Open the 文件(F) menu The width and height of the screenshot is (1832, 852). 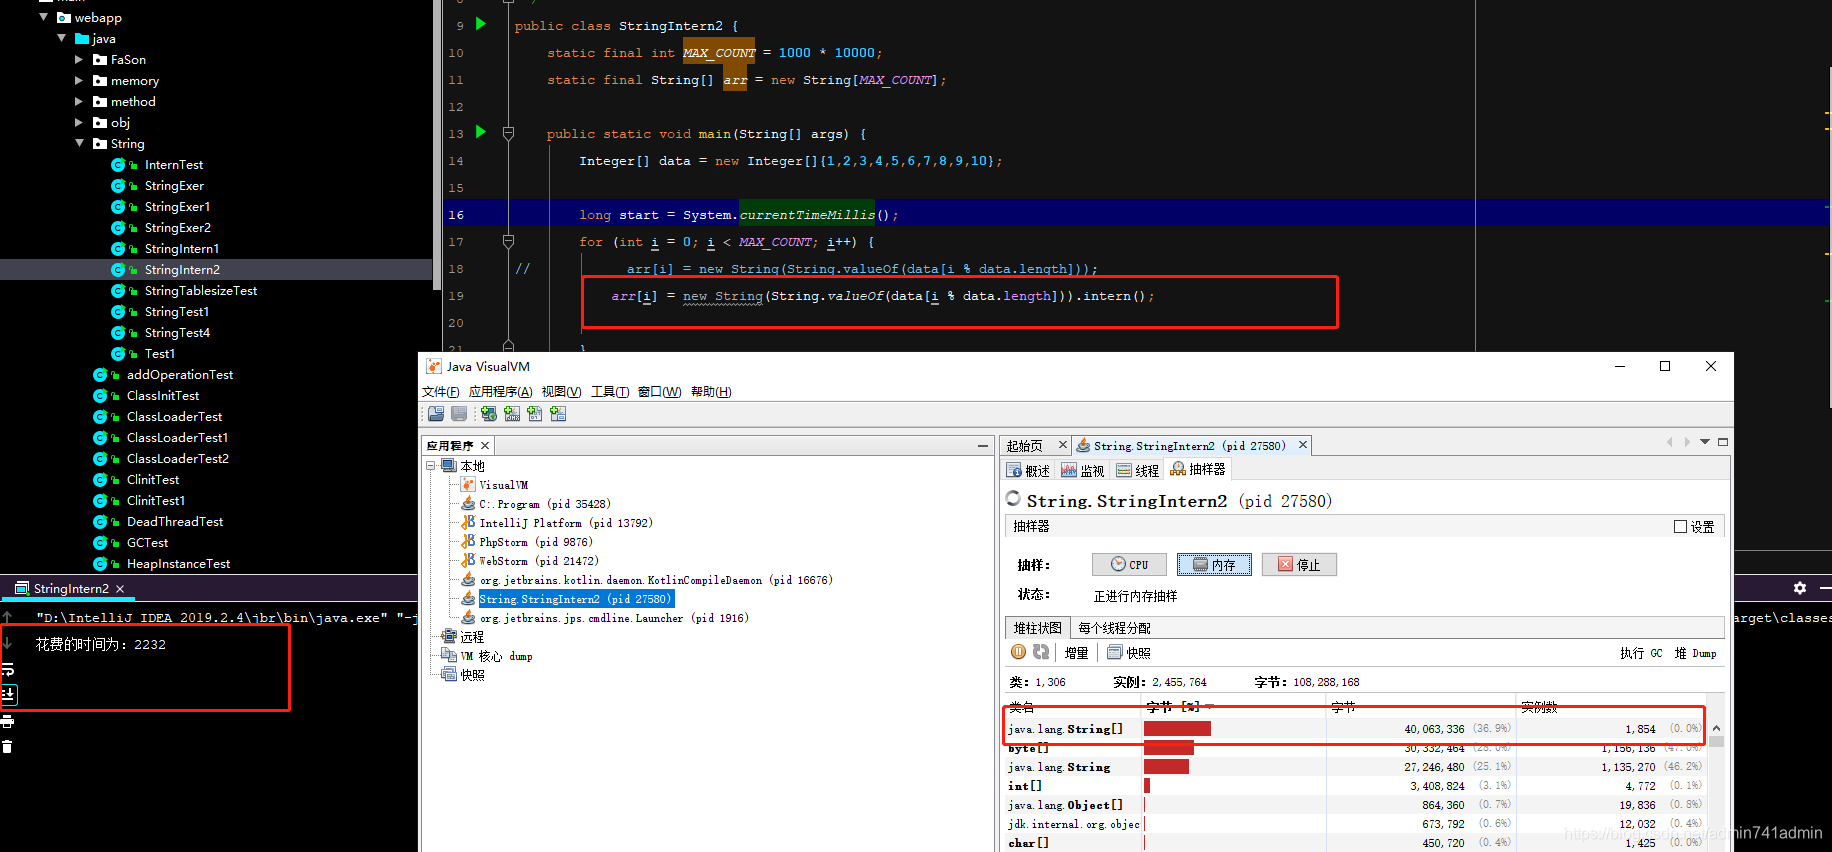point(440,392)
